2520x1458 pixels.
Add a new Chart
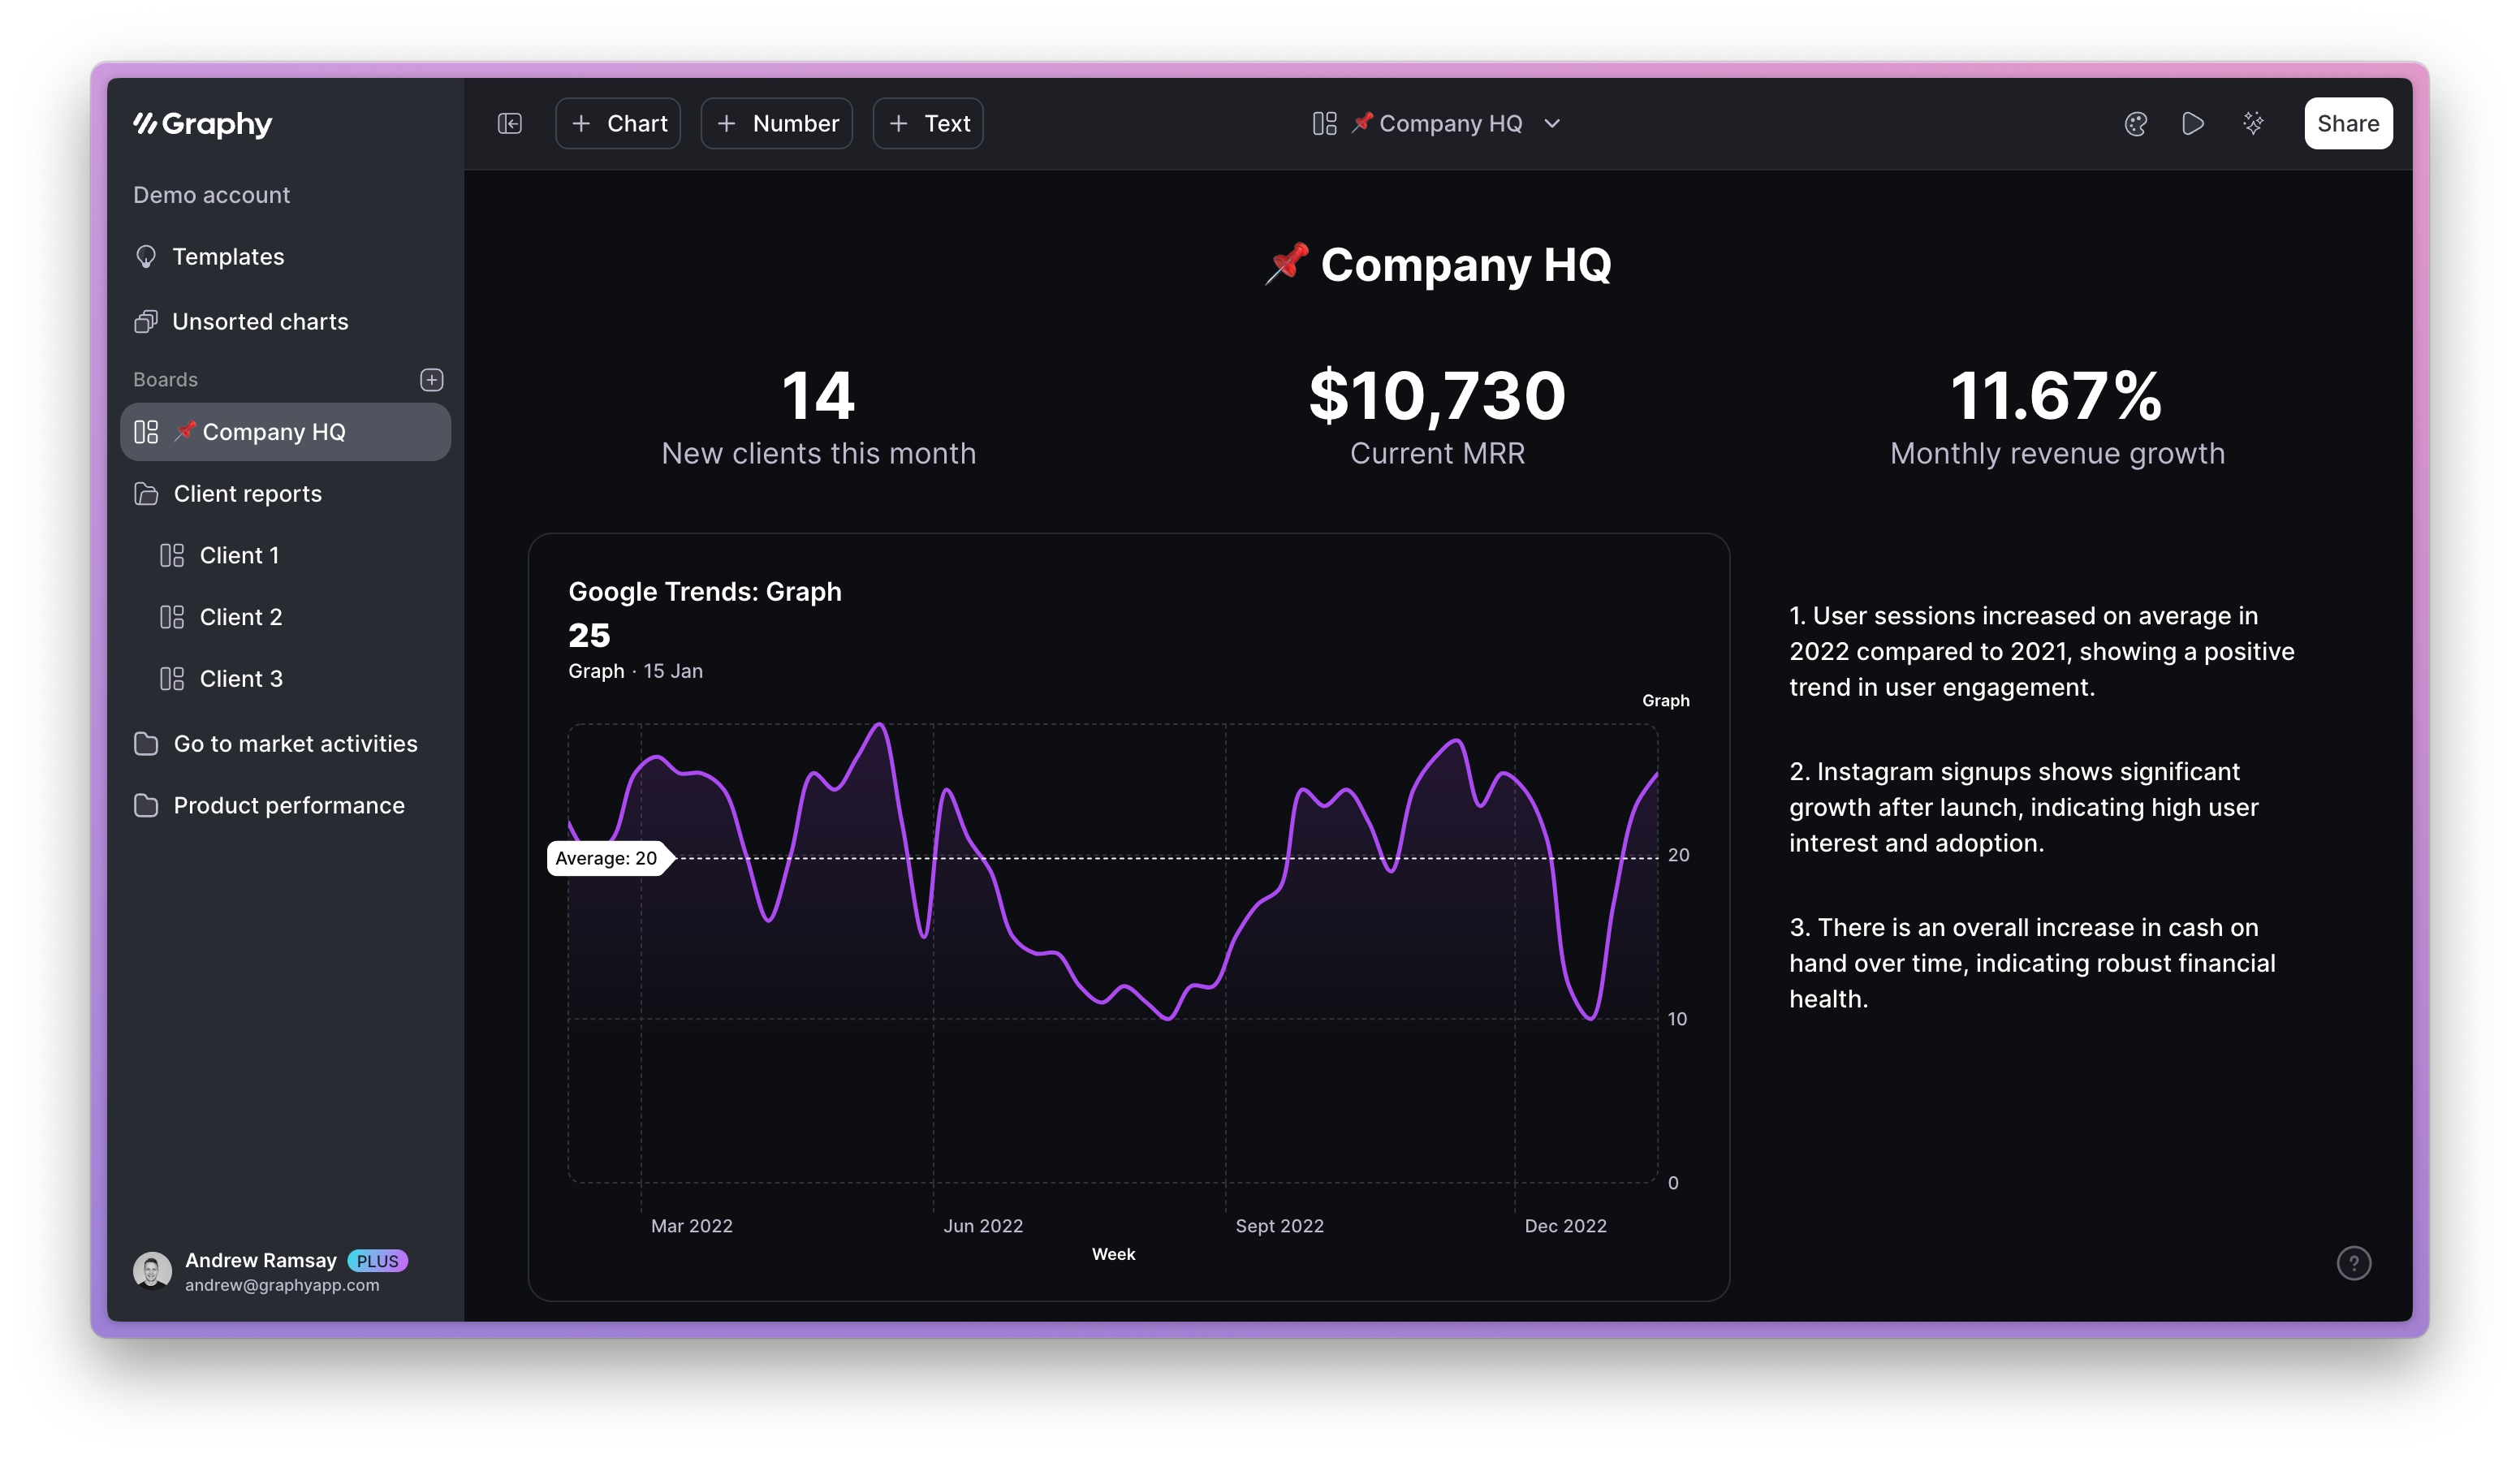[618, 123]
